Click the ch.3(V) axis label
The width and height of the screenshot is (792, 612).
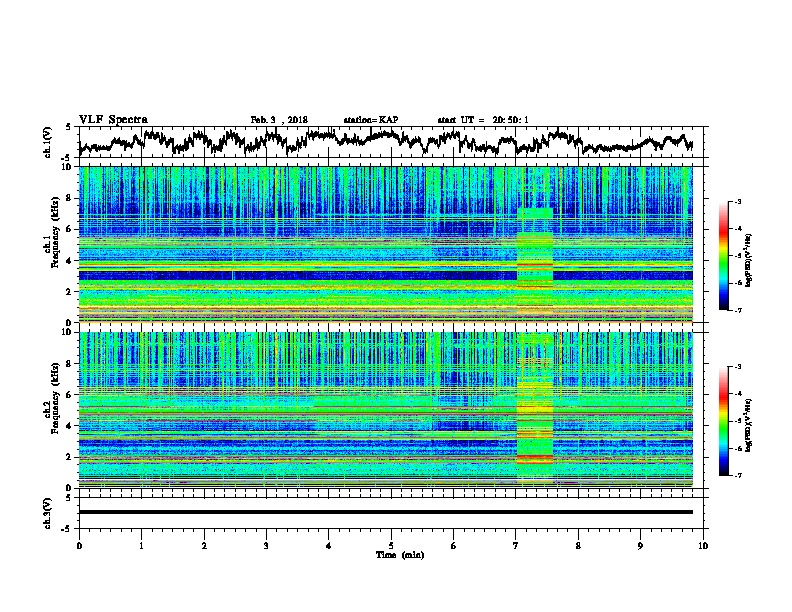(48, 513)
